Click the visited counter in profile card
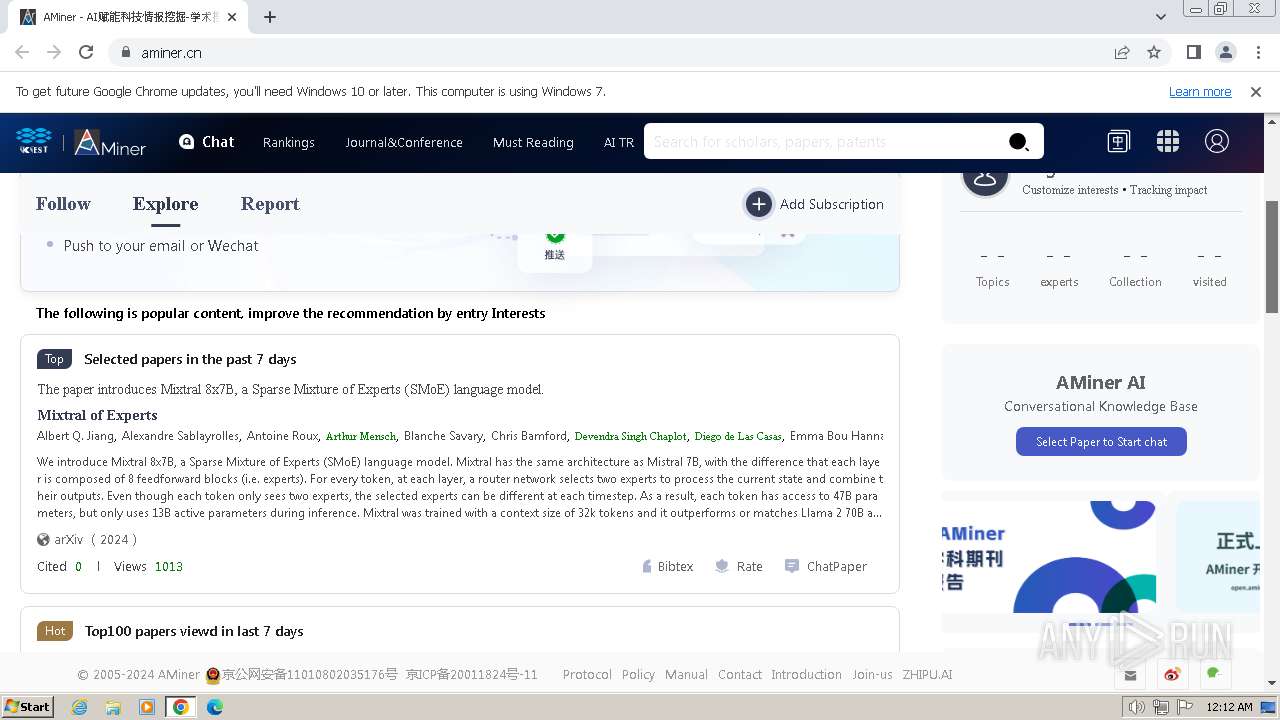The width and height of the screenshot is (1280, 720). pos(1209,270)
